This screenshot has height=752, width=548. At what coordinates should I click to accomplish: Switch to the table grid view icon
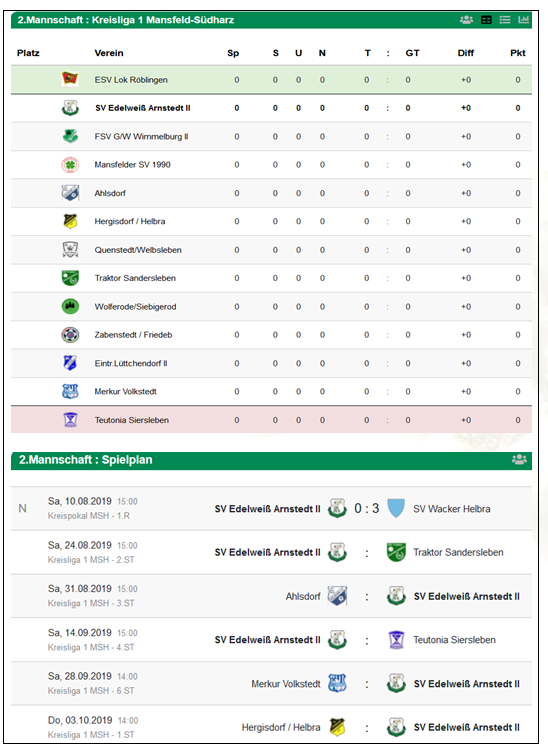pos(486,20)
